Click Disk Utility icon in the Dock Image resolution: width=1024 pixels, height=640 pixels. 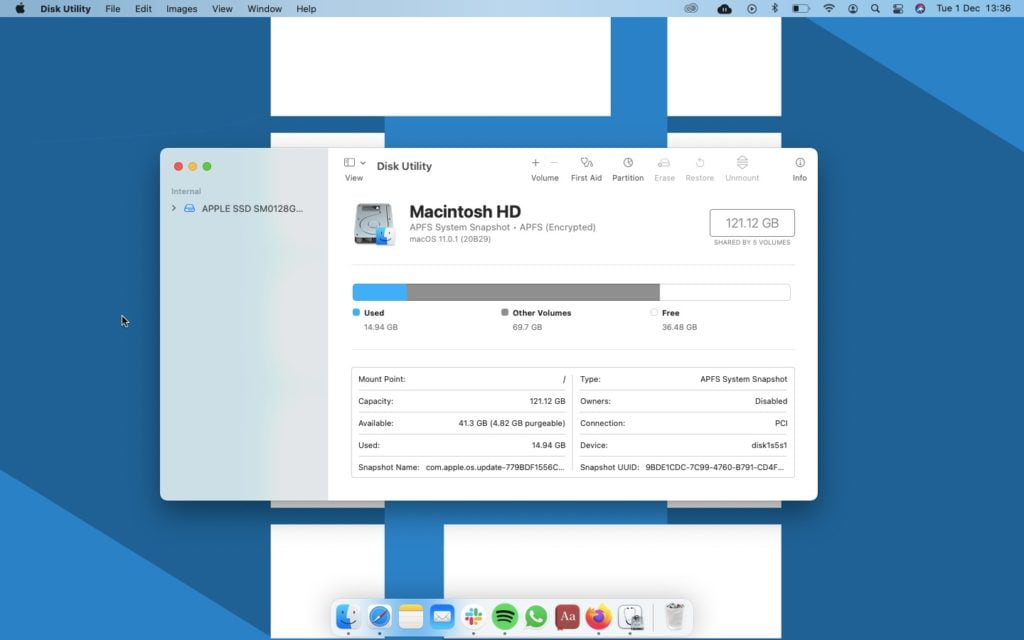(630, 616)
